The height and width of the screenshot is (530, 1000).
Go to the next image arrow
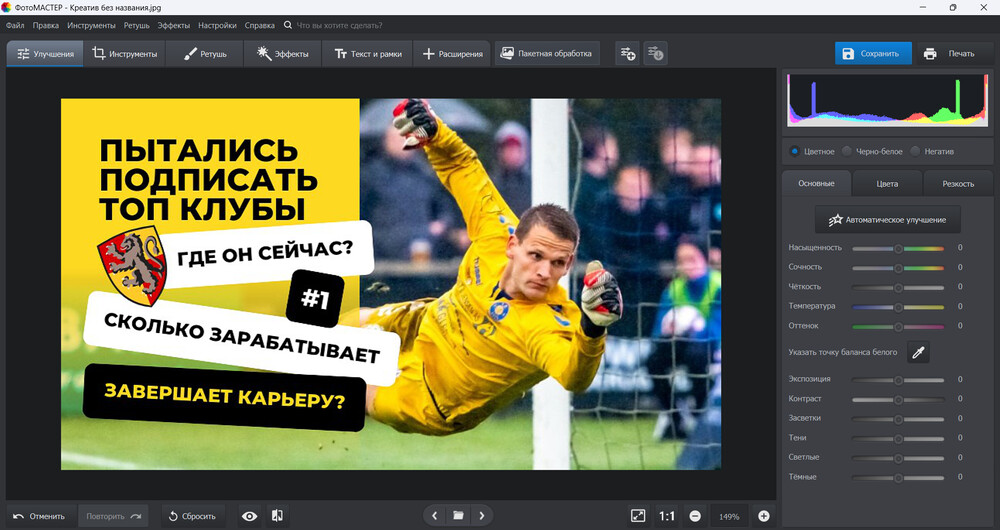coord(481,516)
